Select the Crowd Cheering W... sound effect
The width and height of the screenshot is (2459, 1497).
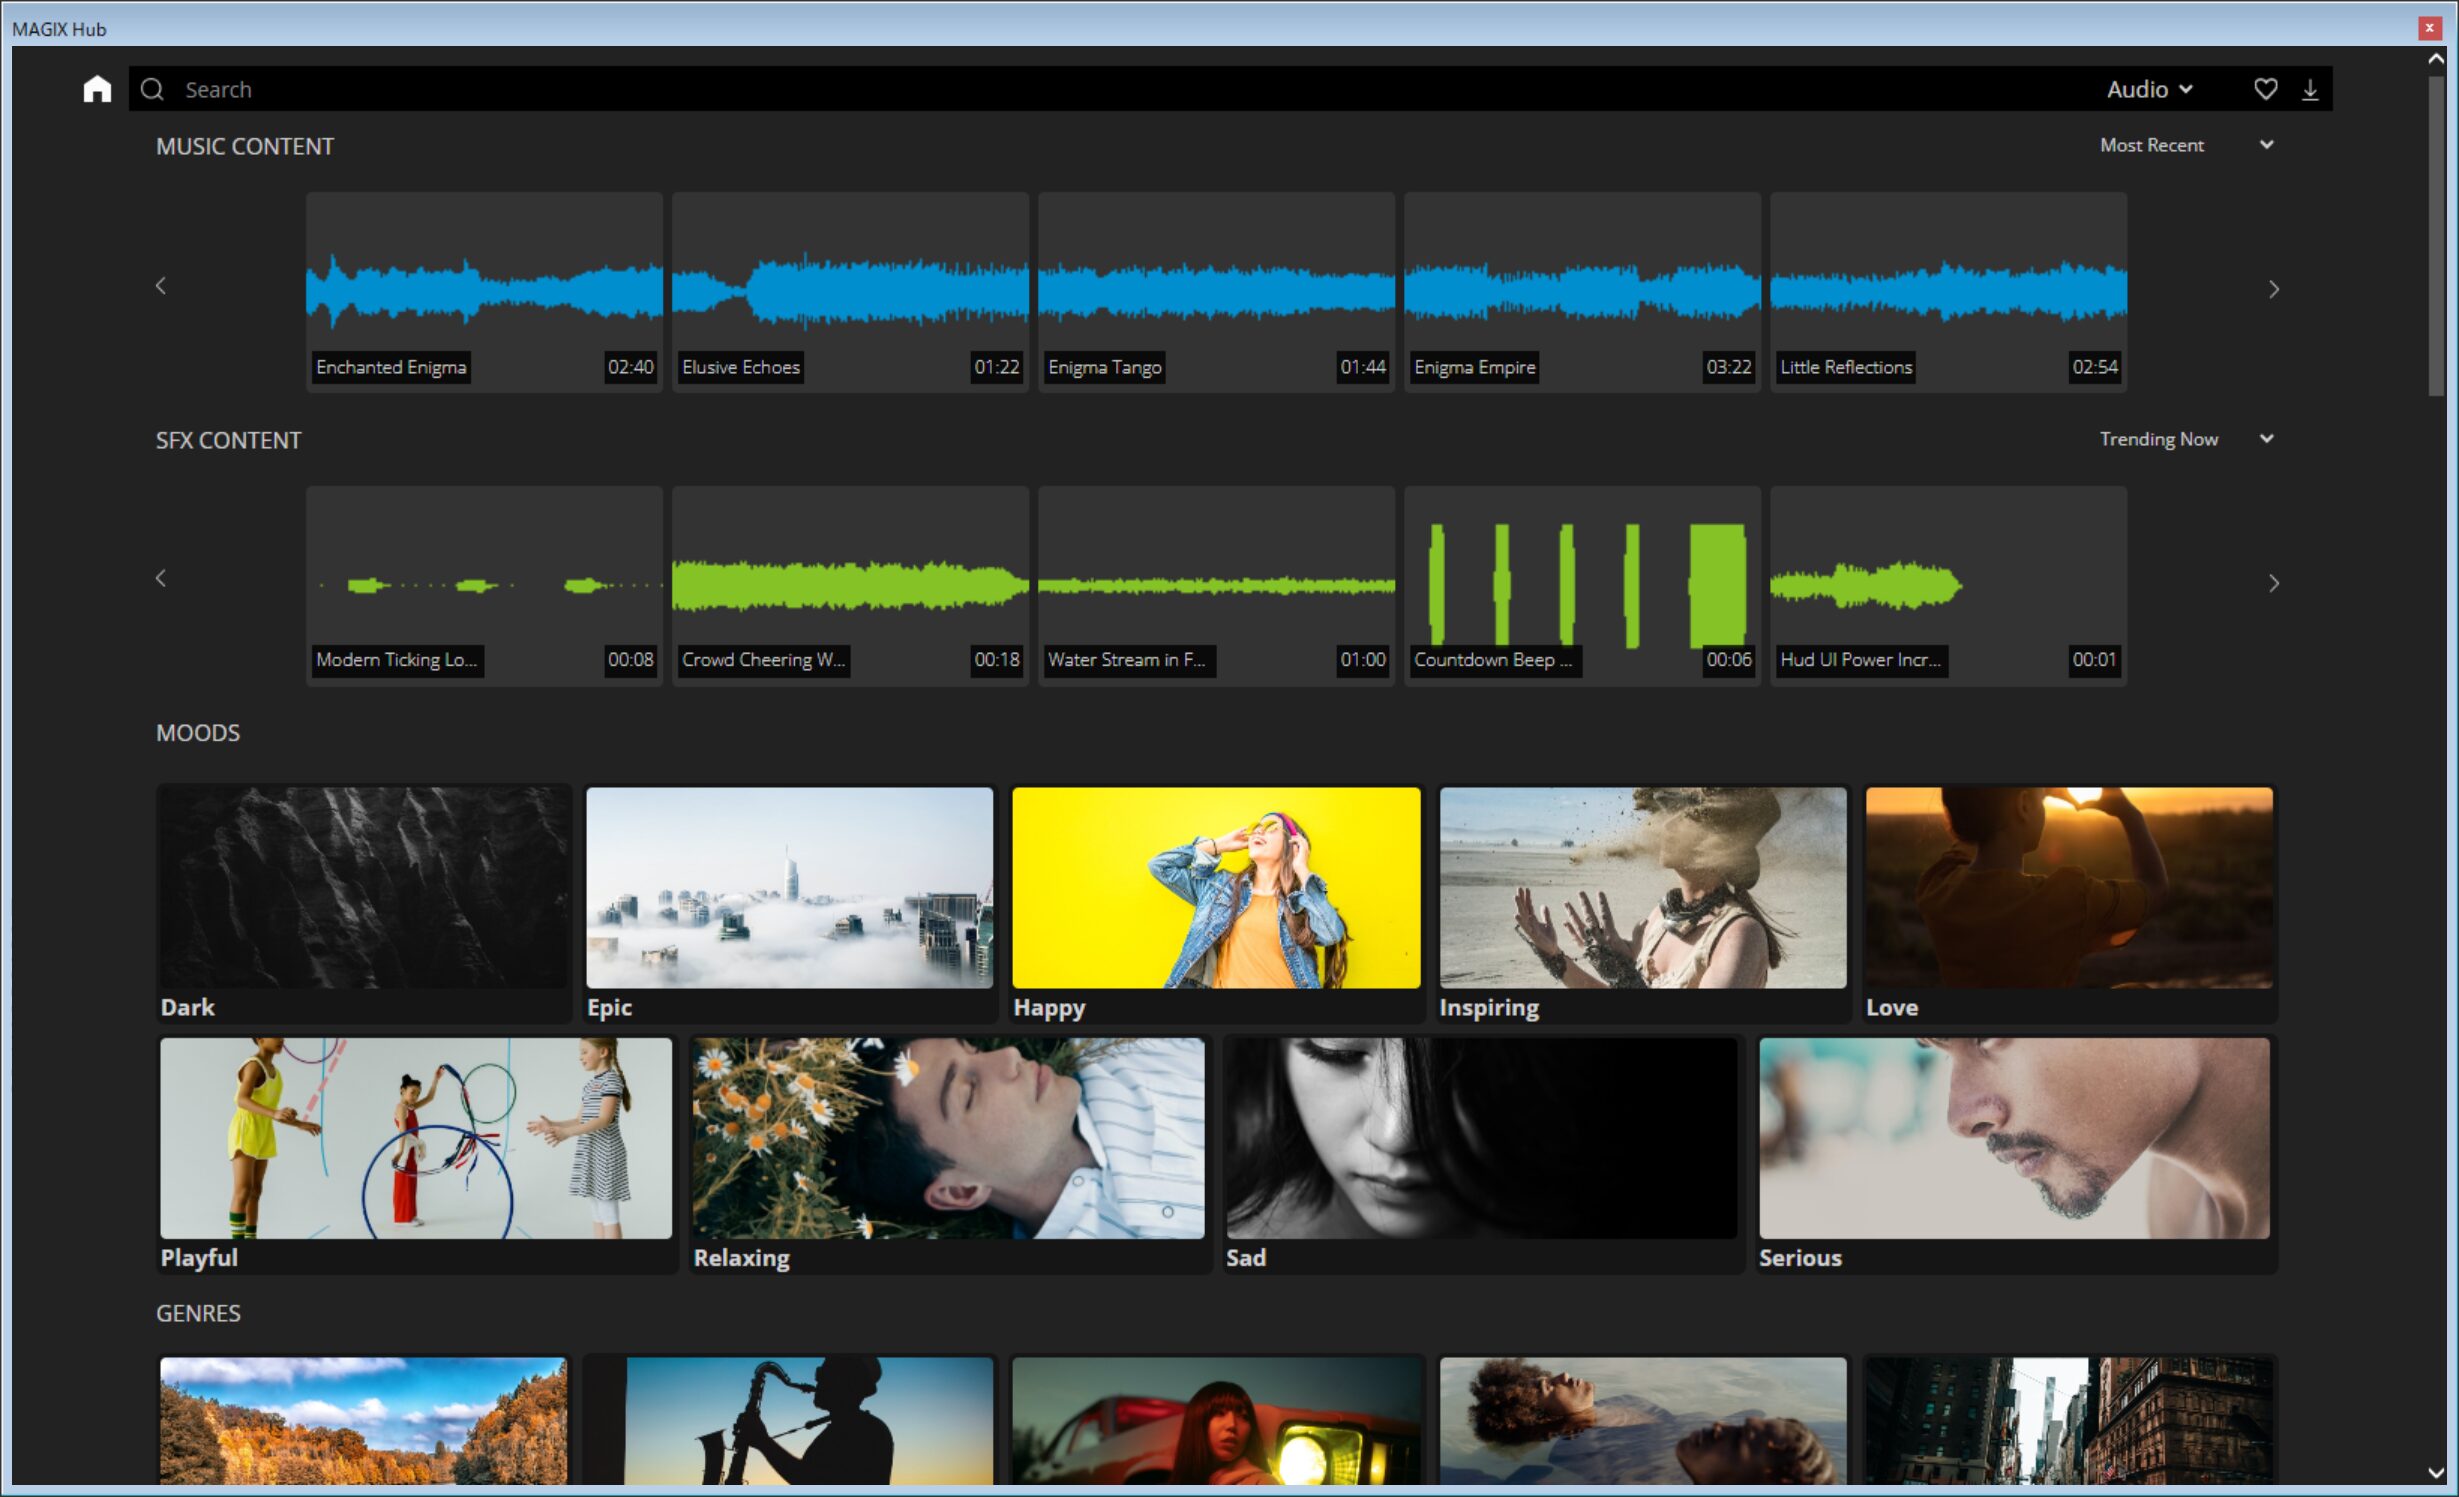tap(850, 585)
